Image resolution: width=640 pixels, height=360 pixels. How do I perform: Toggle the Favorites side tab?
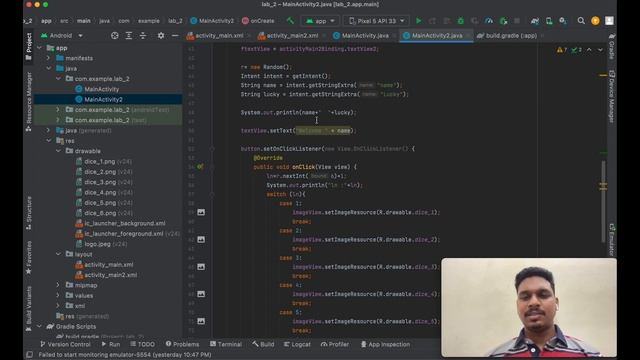[29, 257]
